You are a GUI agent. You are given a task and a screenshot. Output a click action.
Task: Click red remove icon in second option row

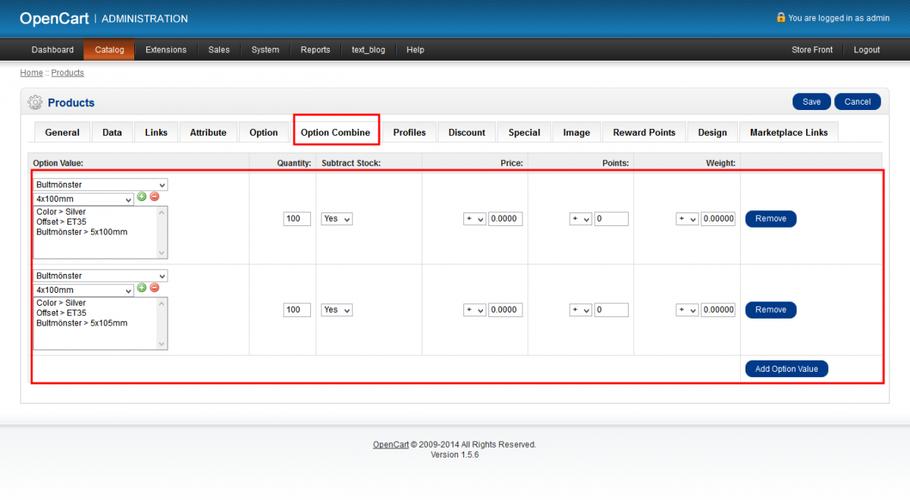[155, 288]
